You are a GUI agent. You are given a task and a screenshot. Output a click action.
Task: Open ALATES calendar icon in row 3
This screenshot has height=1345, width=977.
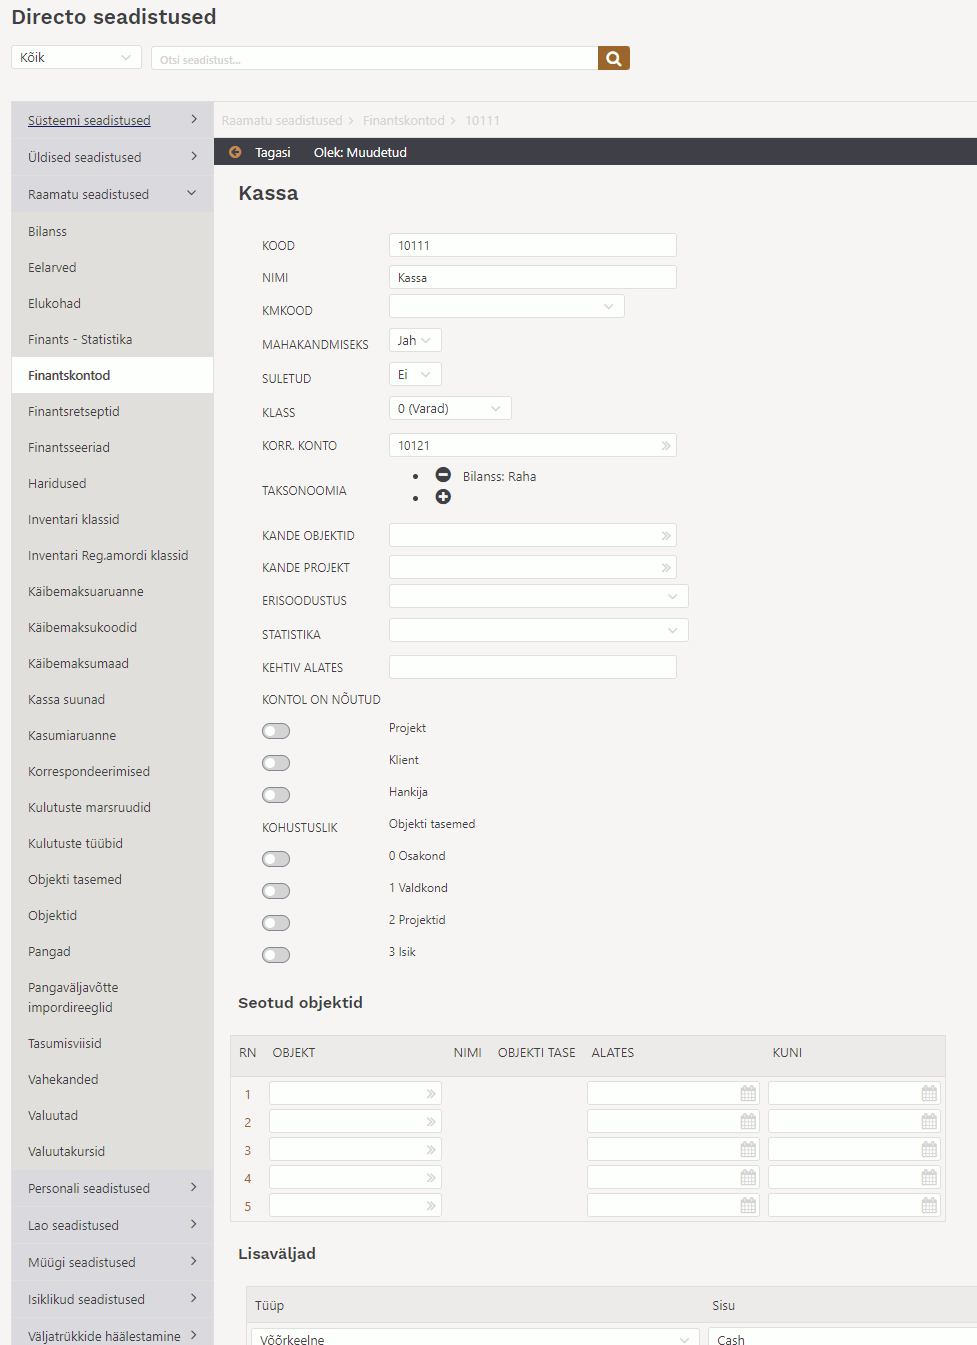[x=748, y=1149]
